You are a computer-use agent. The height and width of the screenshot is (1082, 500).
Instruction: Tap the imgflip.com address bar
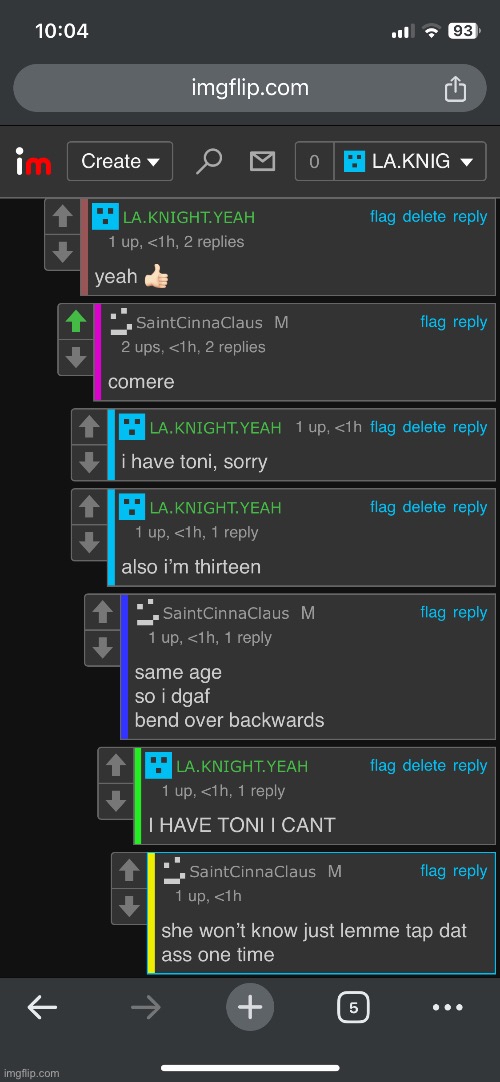[x=250, y=88]
